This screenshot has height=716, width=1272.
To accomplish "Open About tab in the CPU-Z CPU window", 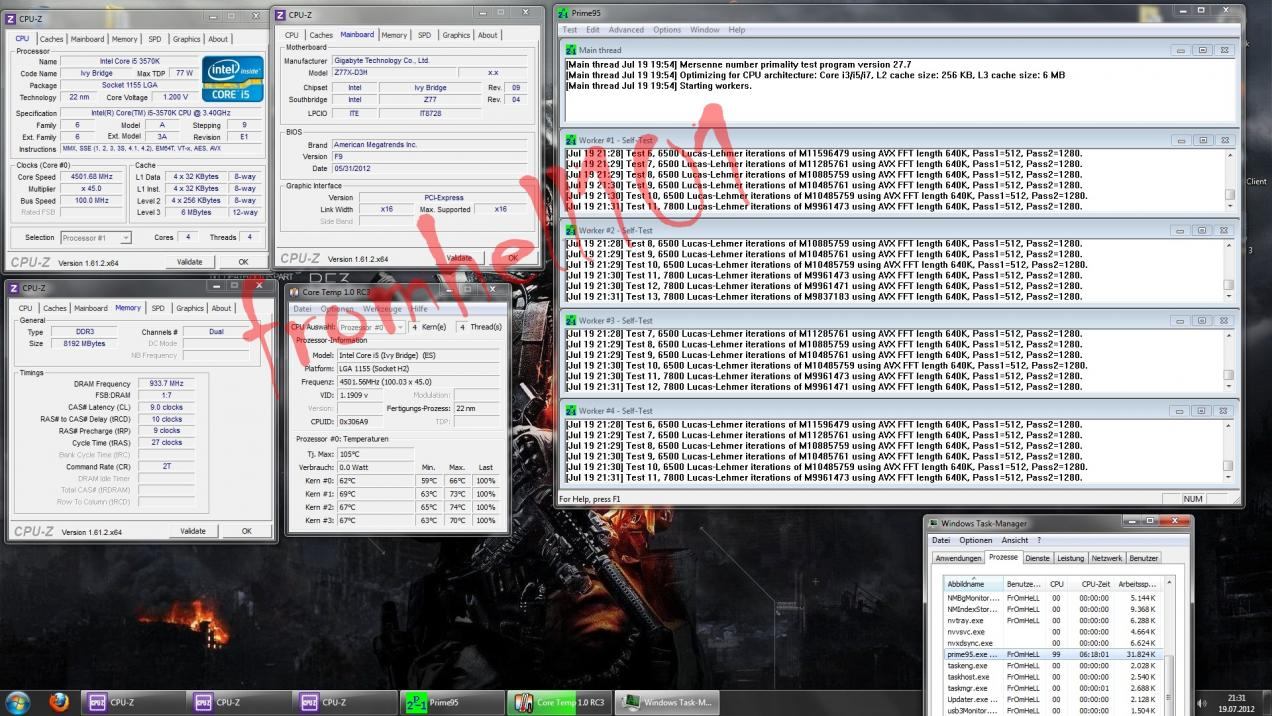I will pos(218,39).
